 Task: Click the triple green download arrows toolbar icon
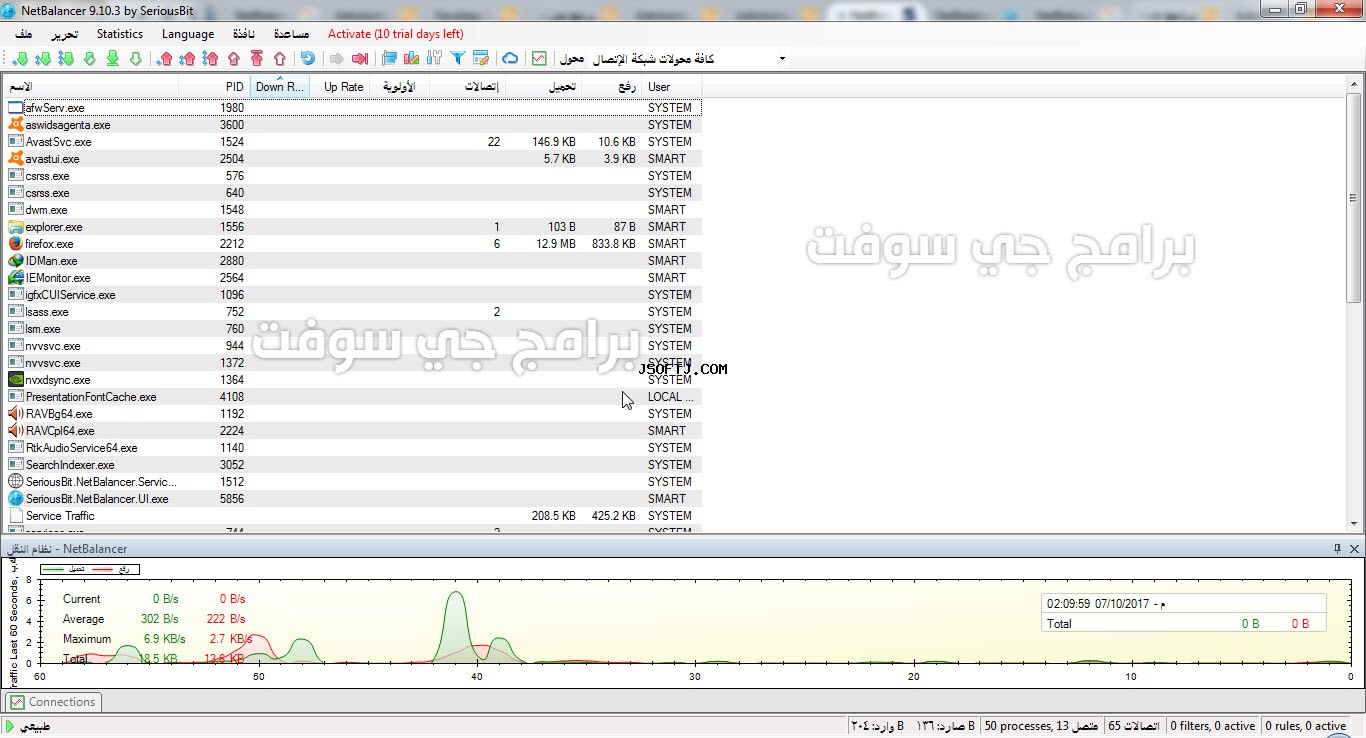click(66, 59)
